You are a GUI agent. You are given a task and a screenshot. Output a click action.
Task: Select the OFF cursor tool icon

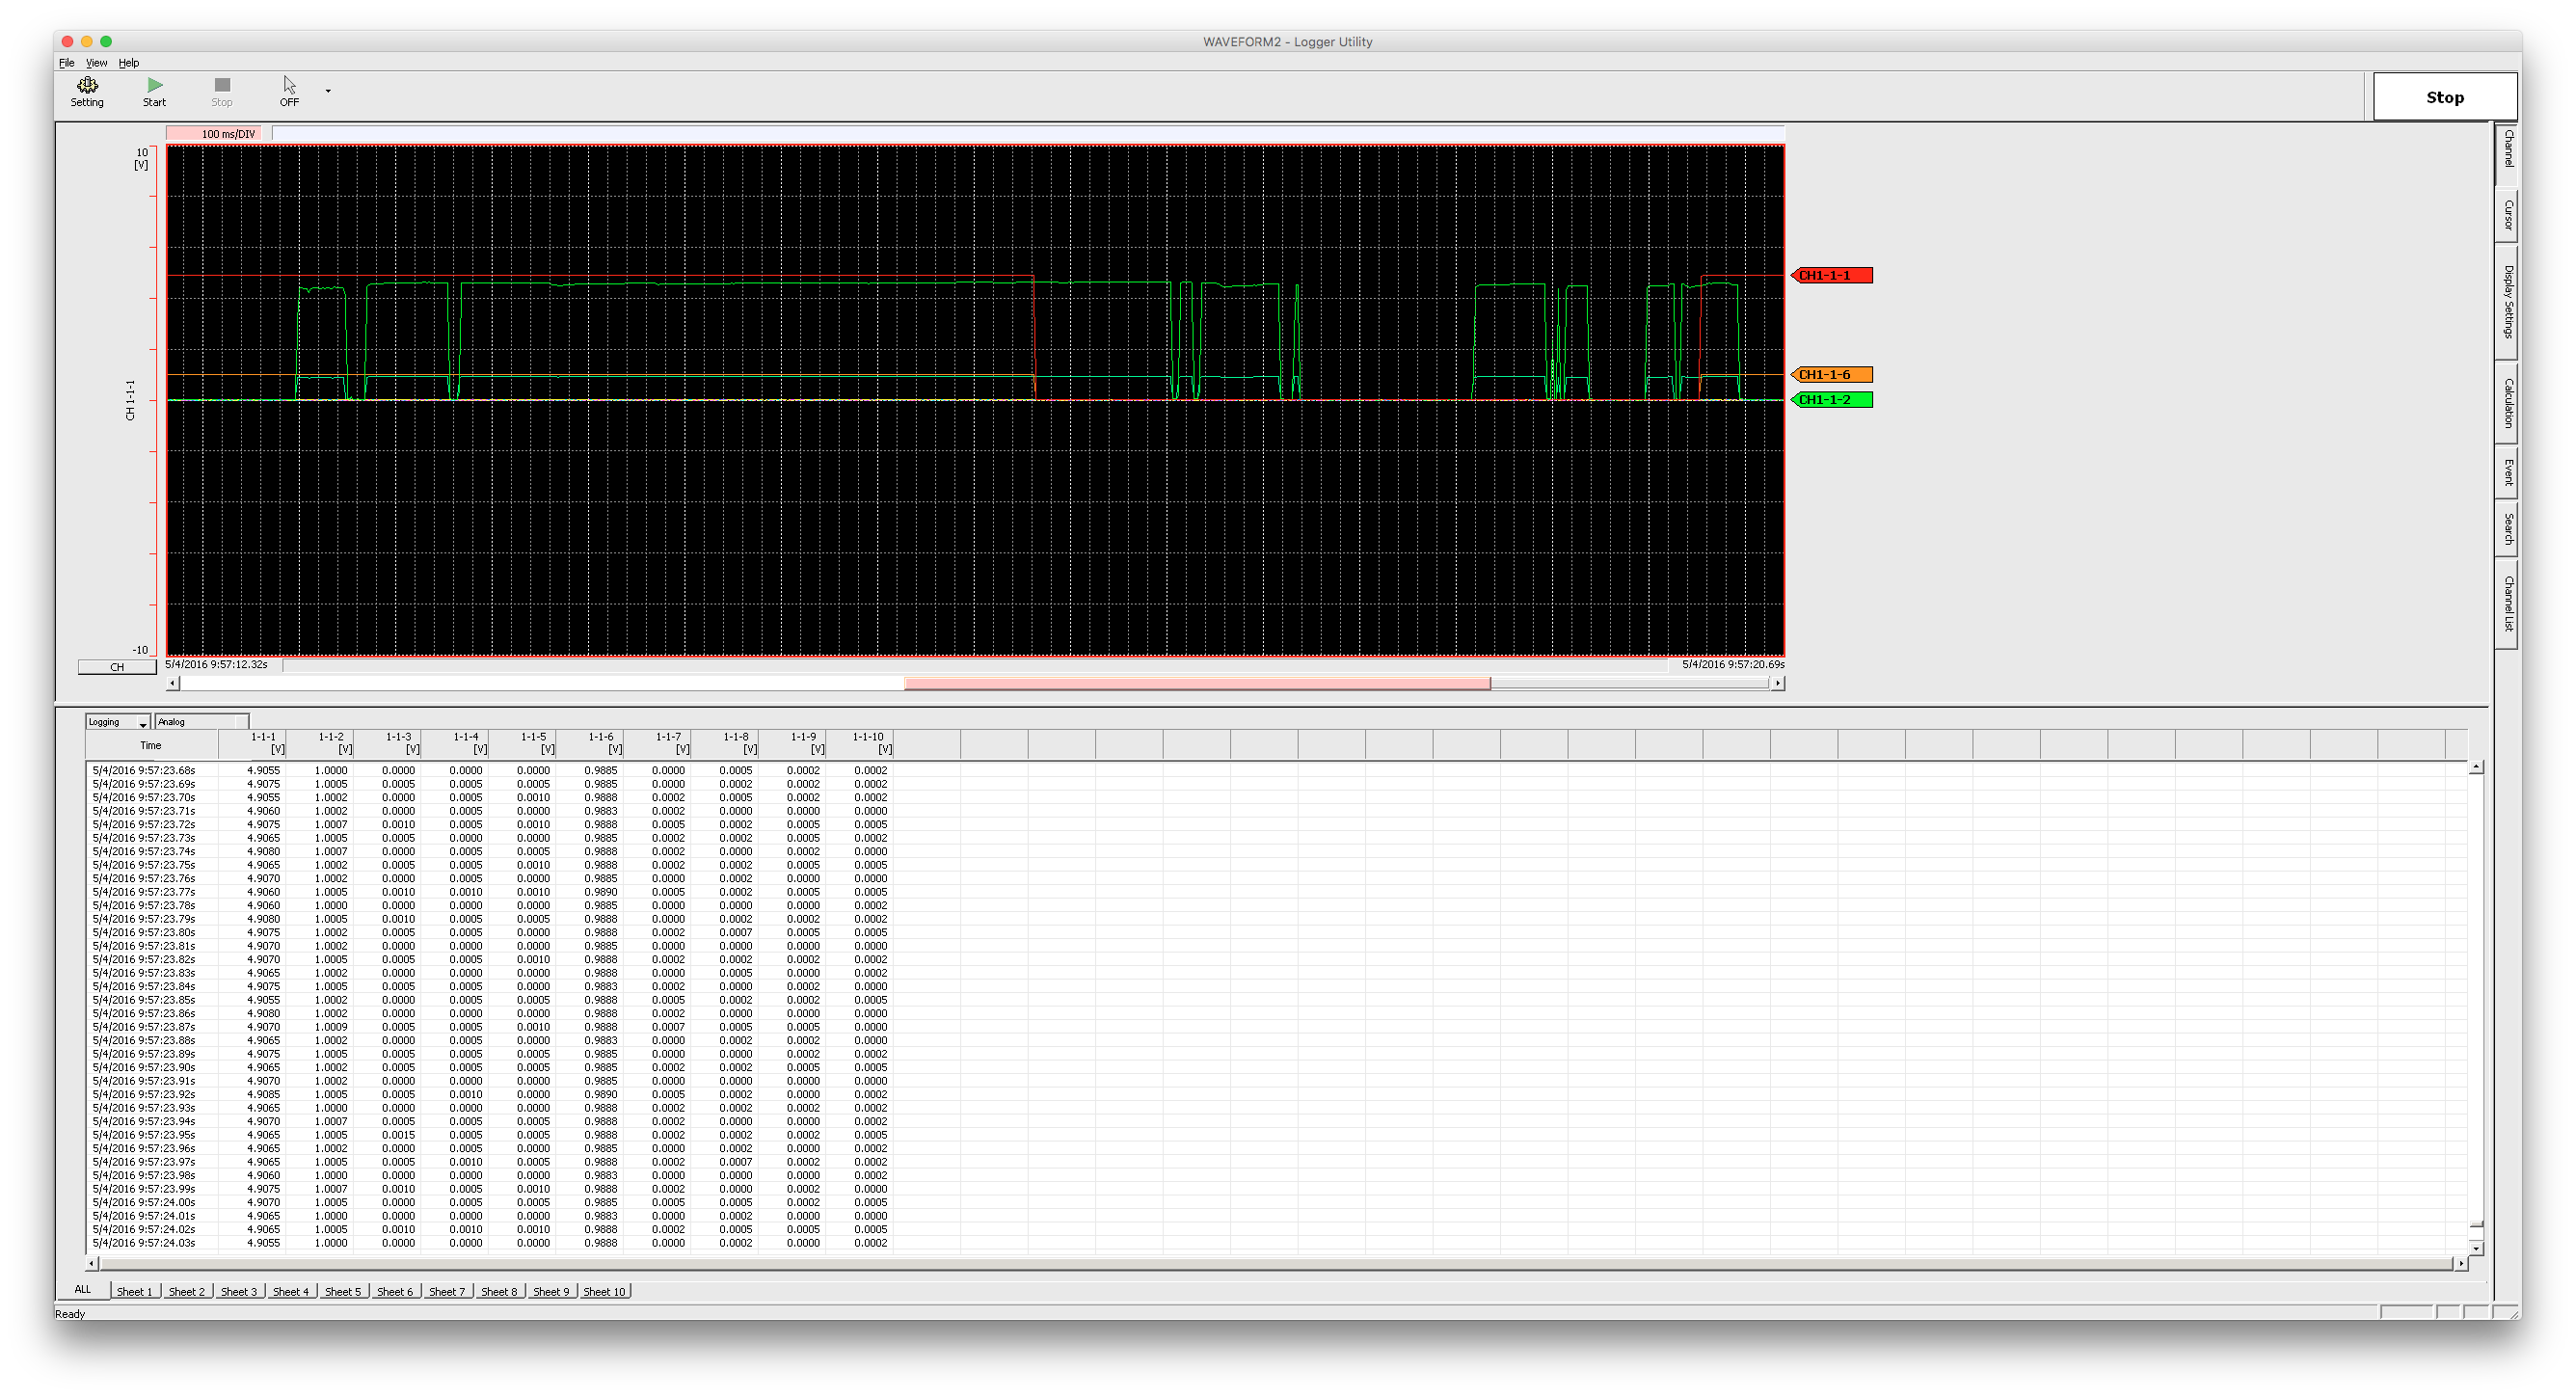288,85
